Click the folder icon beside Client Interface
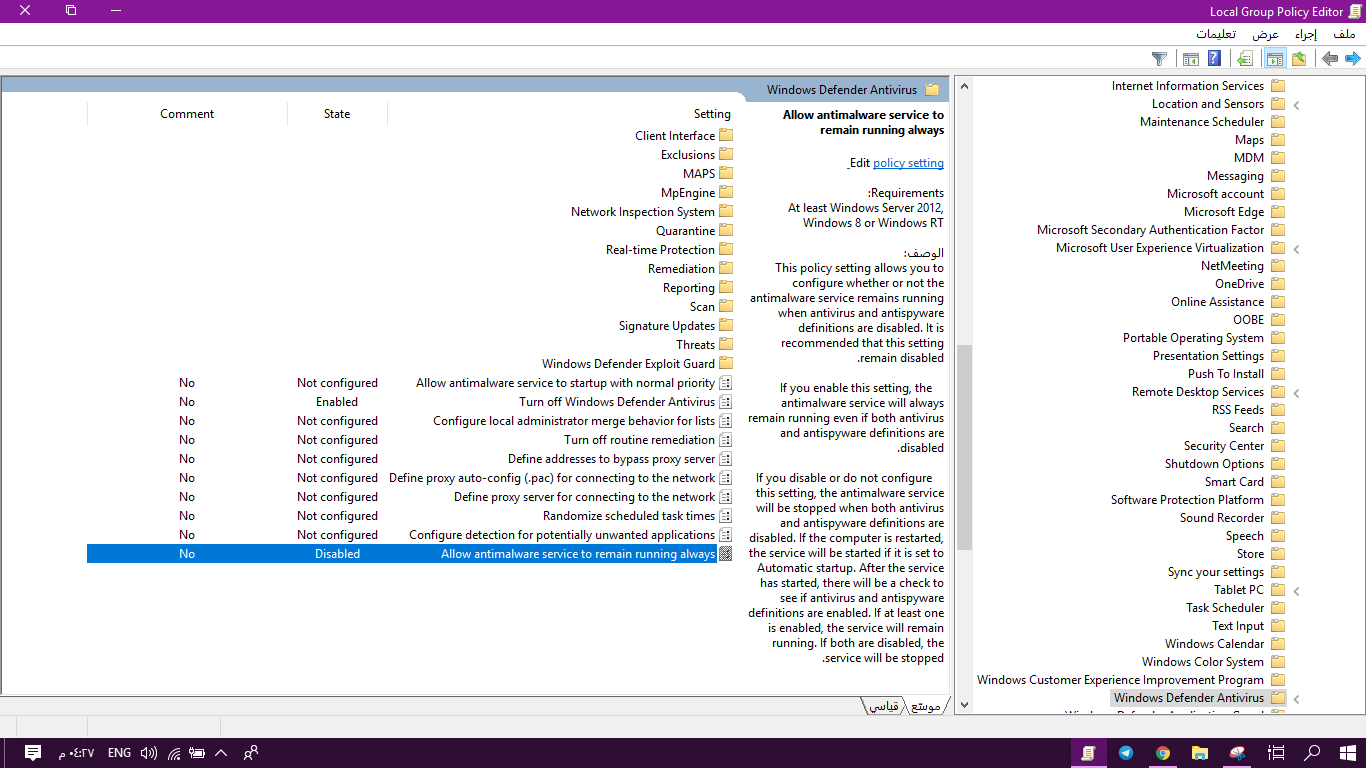The image size is (1366, 768). [x=726, y=135]
